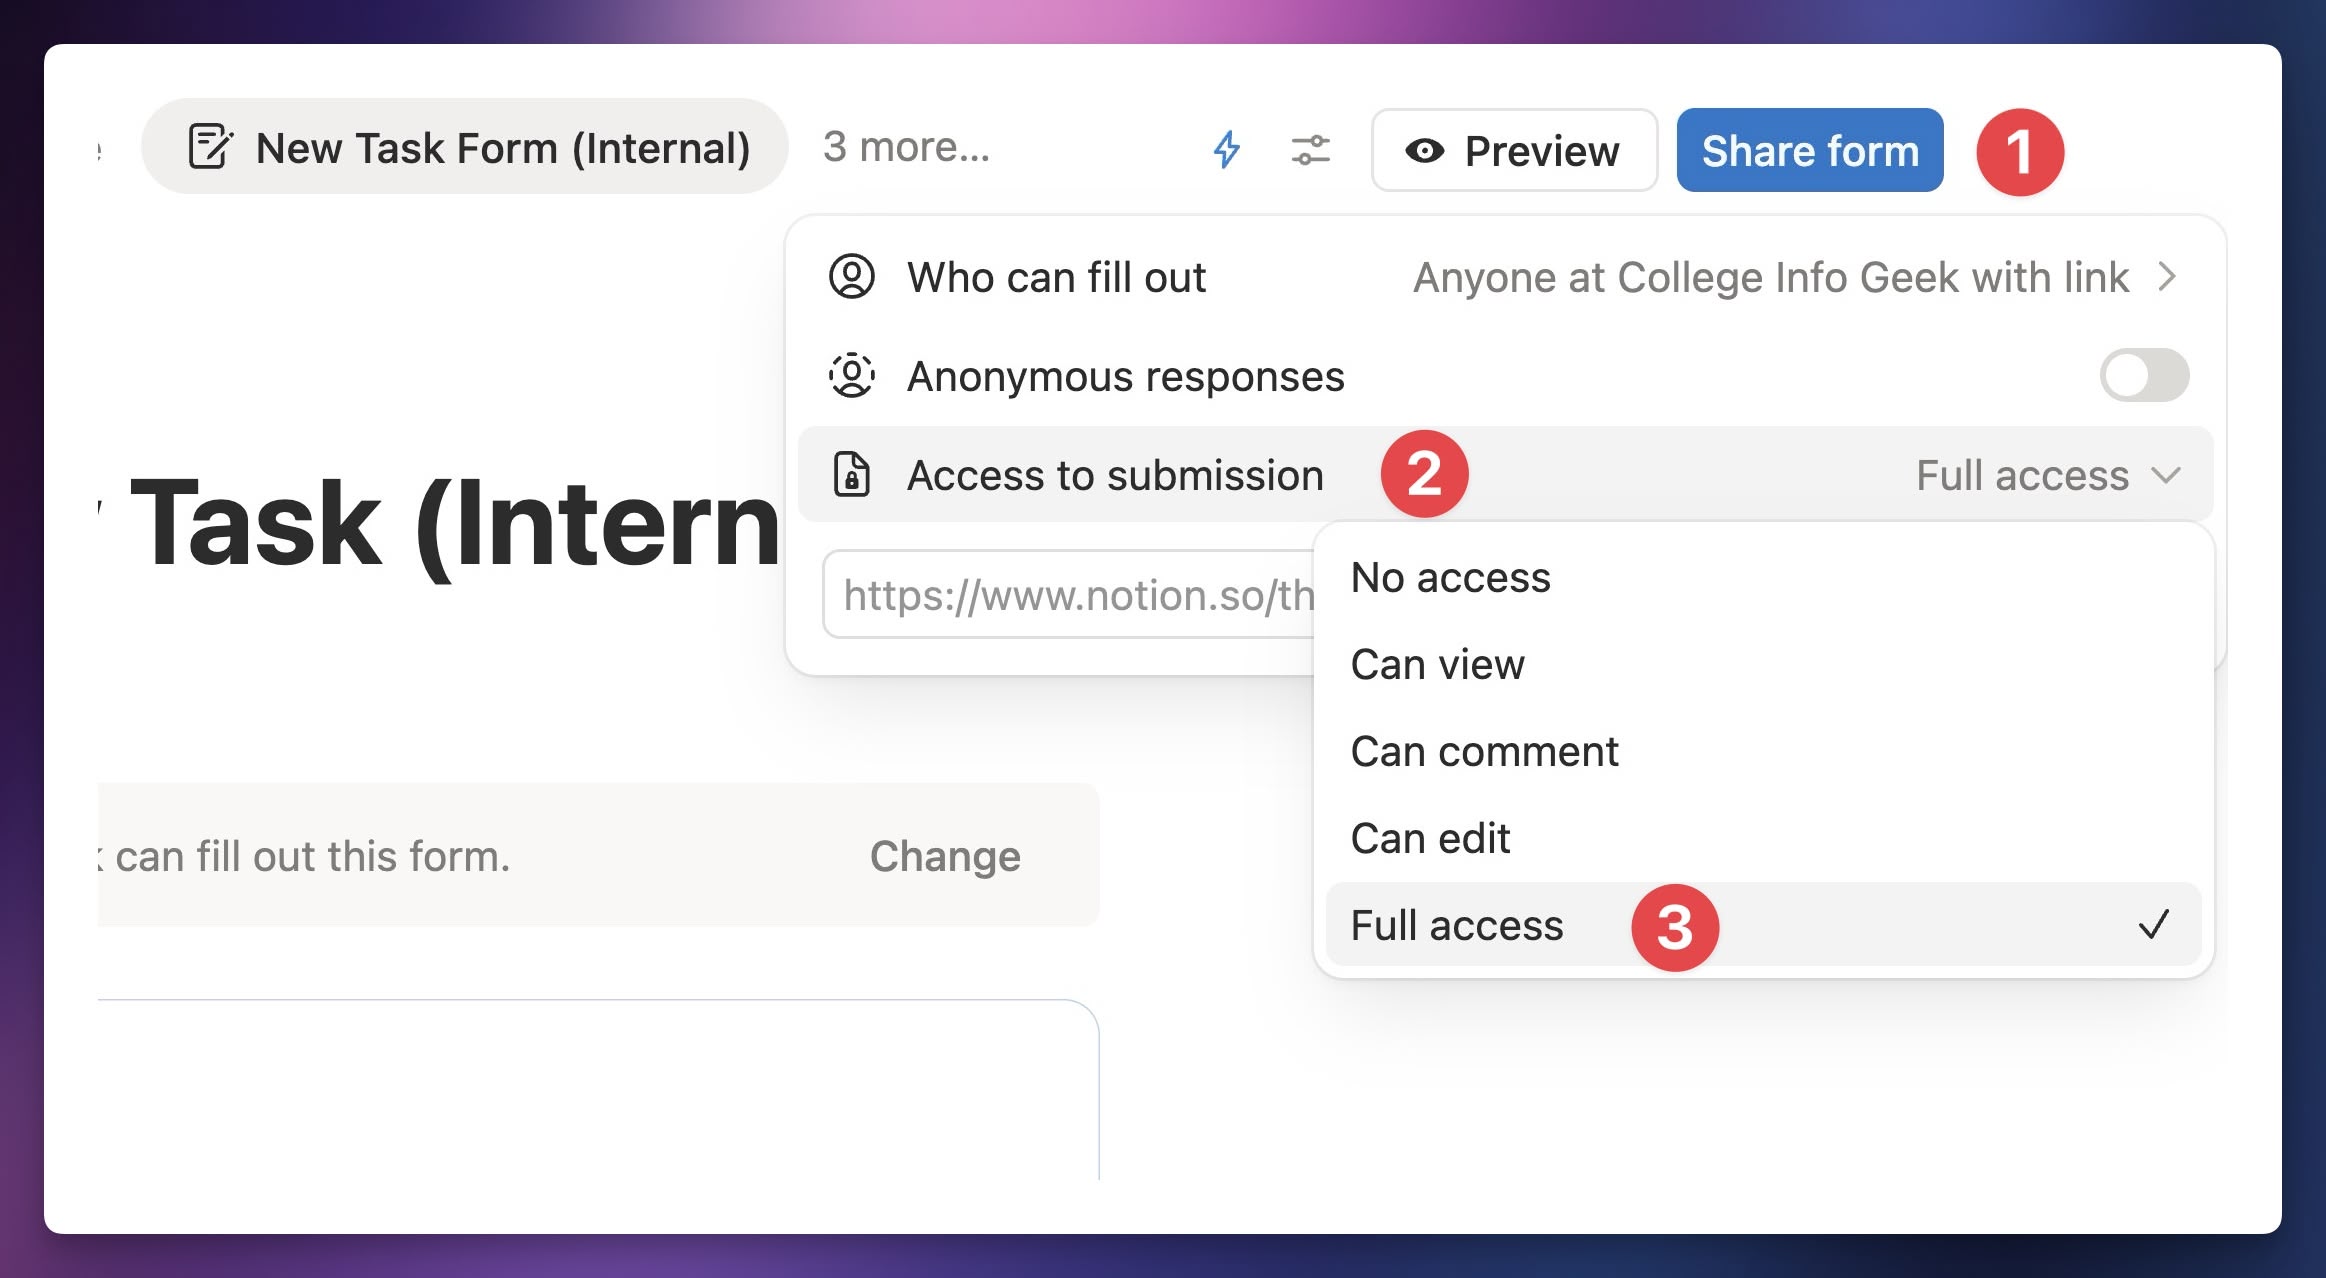Click the checkmark next to Full access
Image resolution: width=2326 pixels, height=1278 pixels.
2153,924
